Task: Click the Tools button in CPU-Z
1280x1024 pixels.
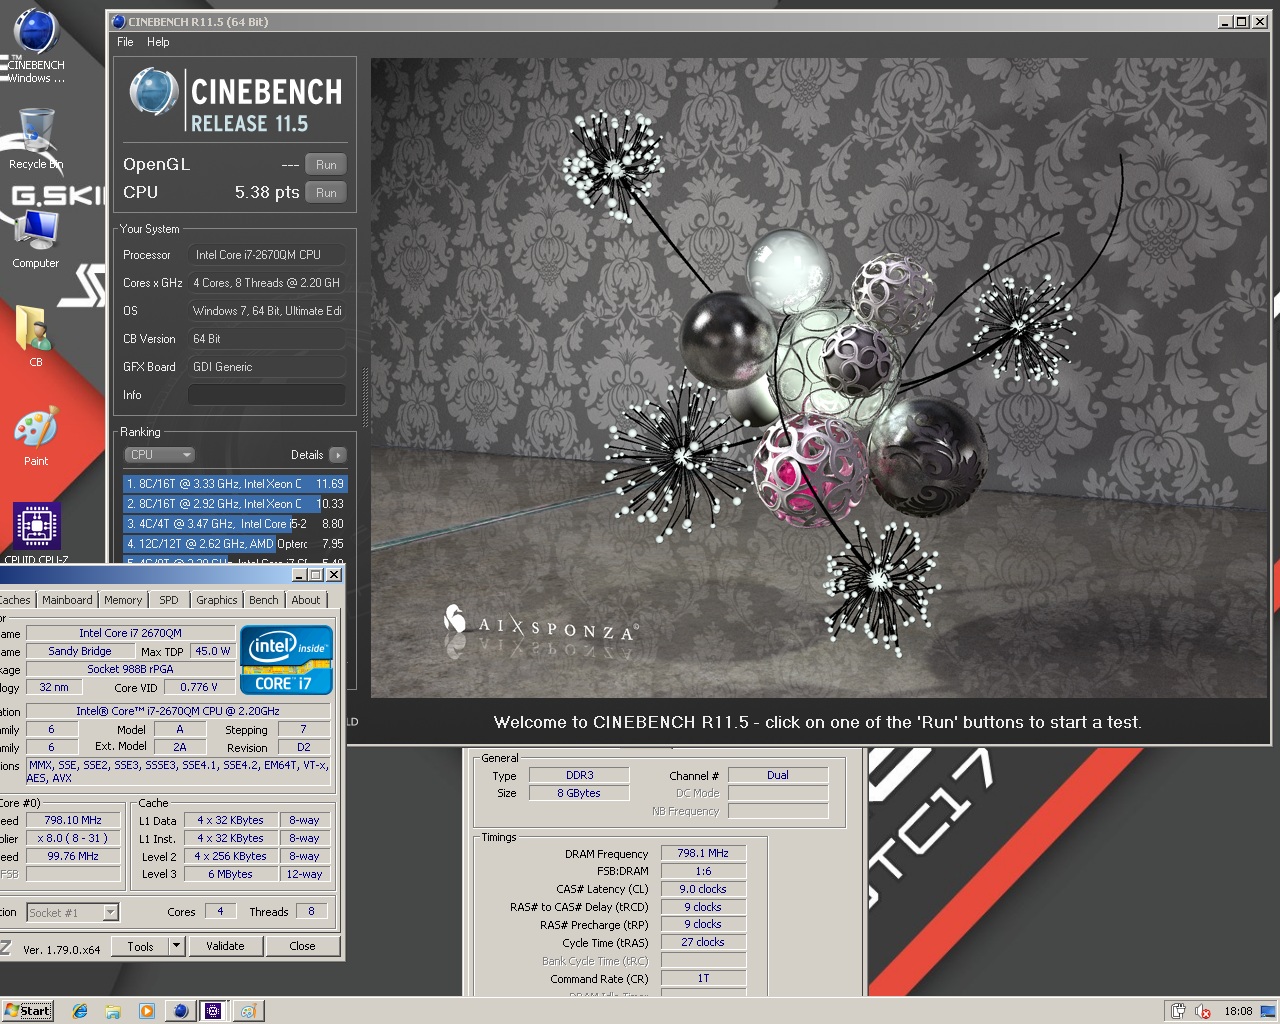Action: 140,946
